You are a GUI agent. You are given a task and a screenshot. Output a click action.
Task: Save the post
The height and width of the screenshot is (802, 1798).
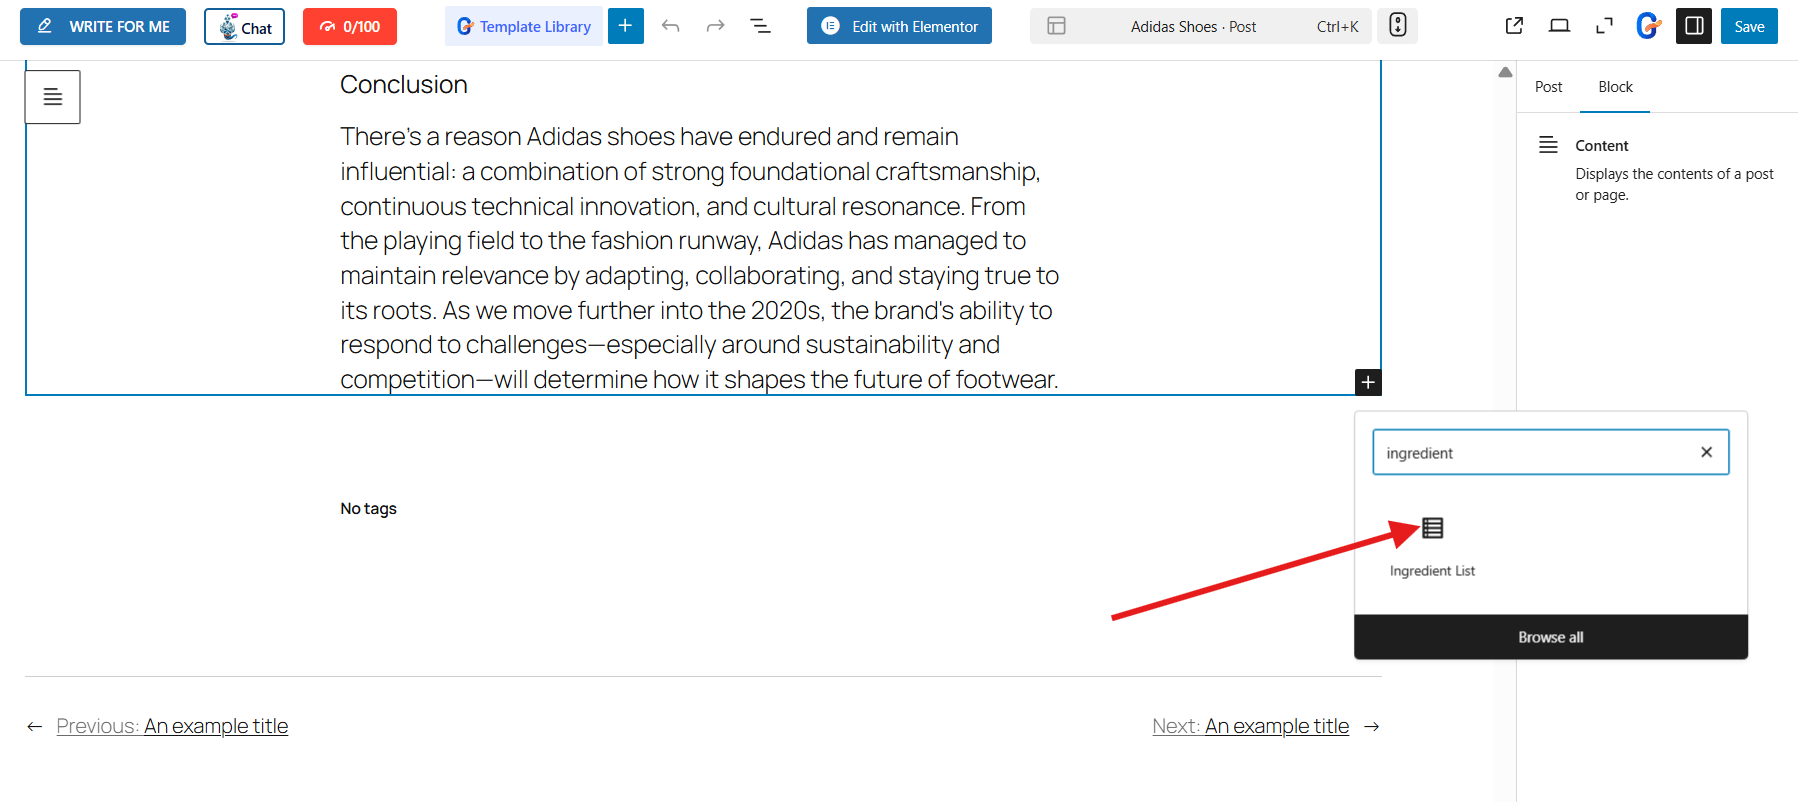tap(1749, 26)
